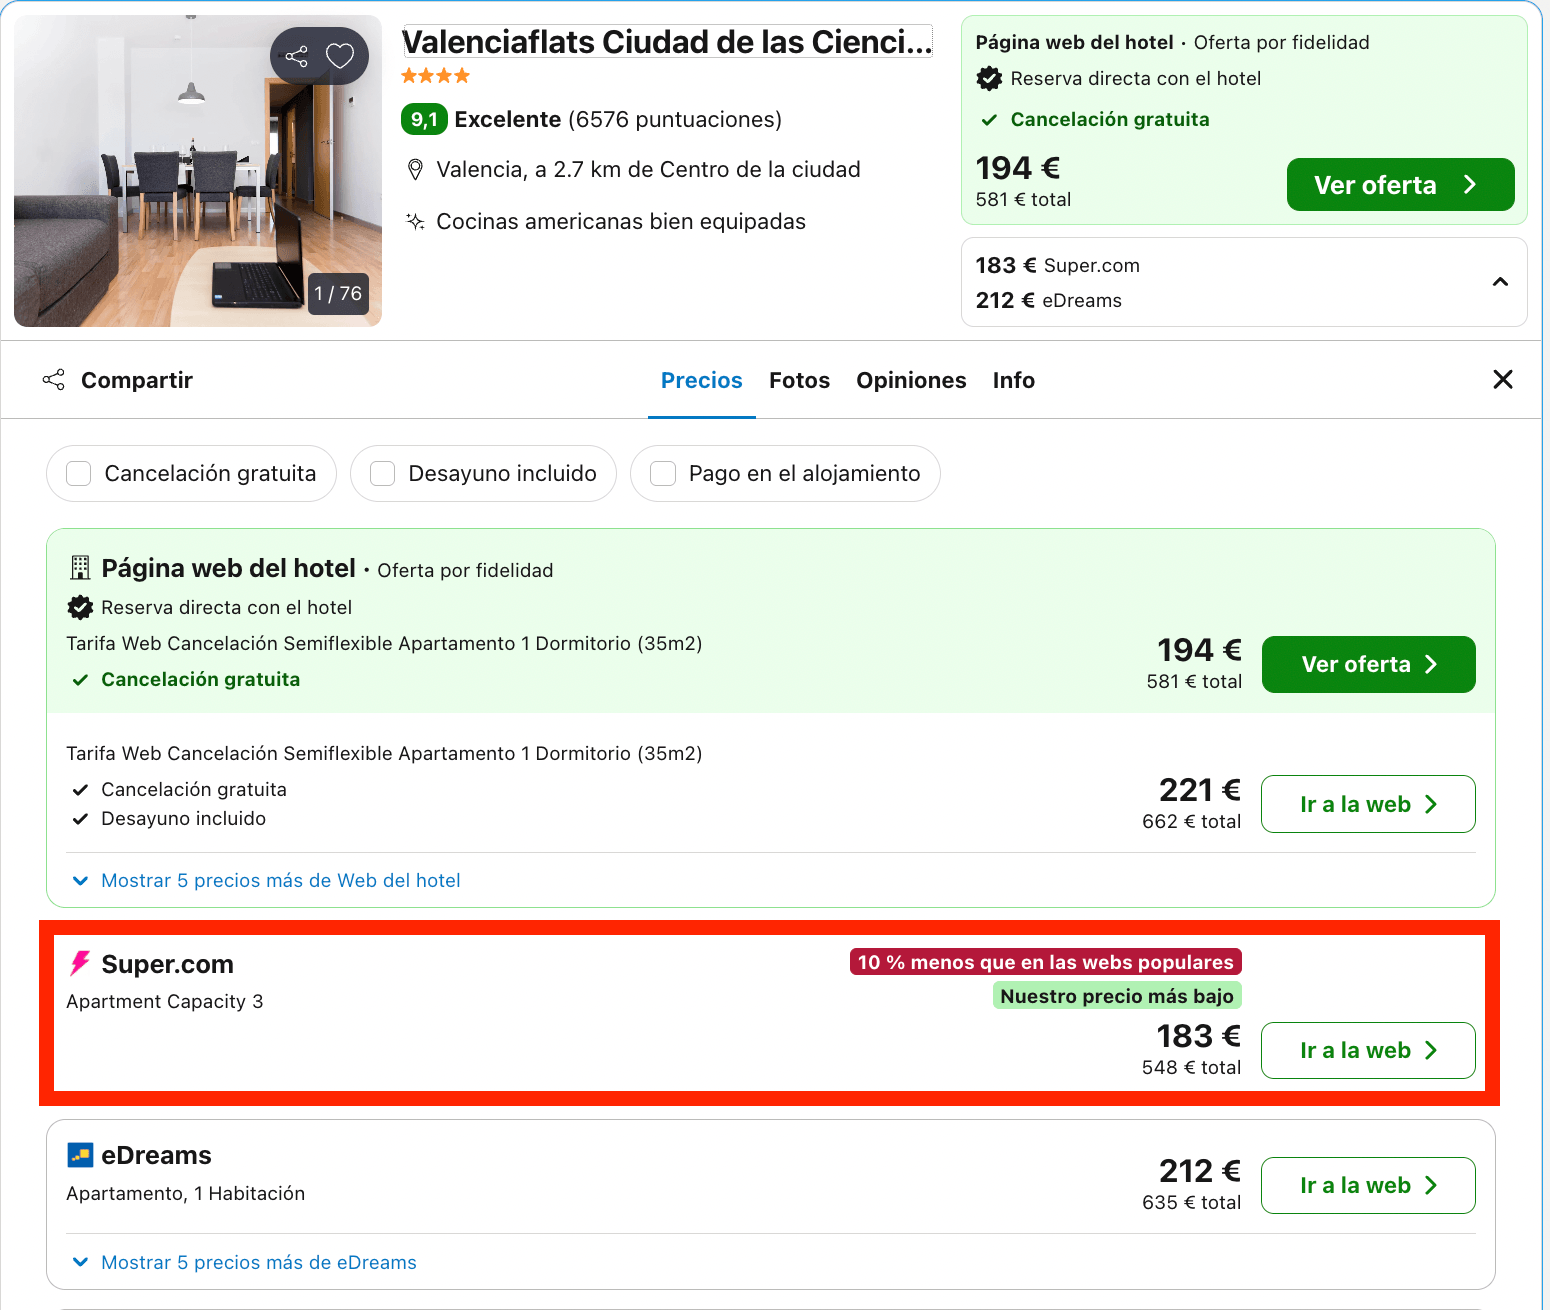Image resolution: width=1550 pixels, height=1310 pixels.
Task: Click the Nuestro precio más bajo badge
Action: [x=1117, y=996]
